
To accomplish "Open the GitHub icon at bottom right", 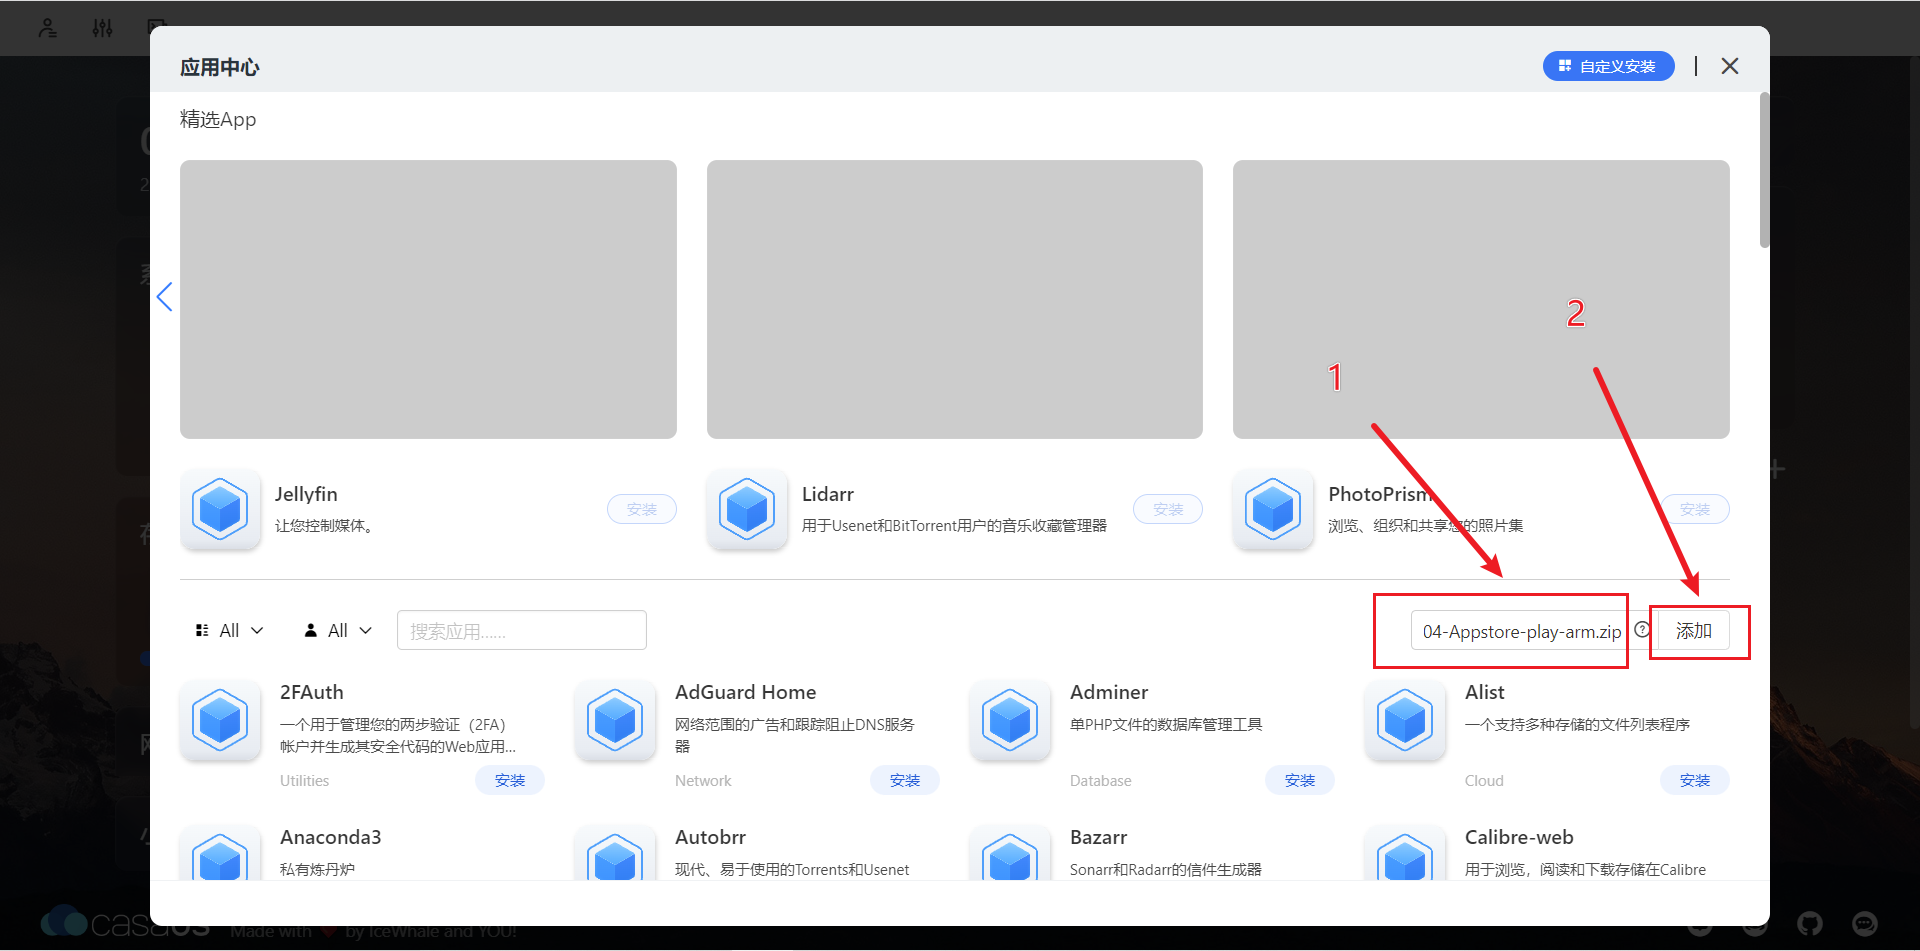I will coord(1809,923).
